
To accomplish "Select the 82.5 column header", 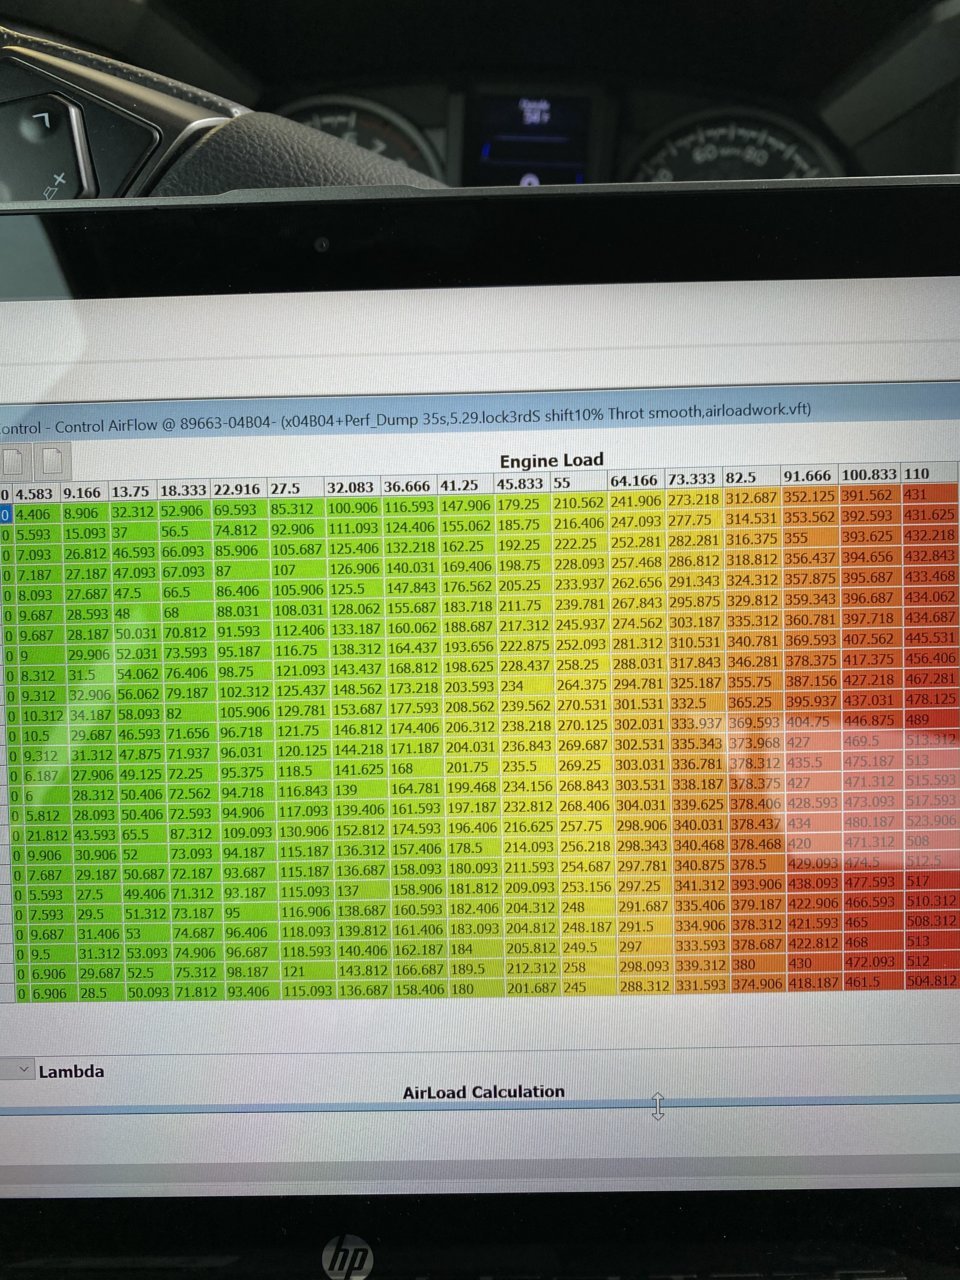I will (753, 477).
